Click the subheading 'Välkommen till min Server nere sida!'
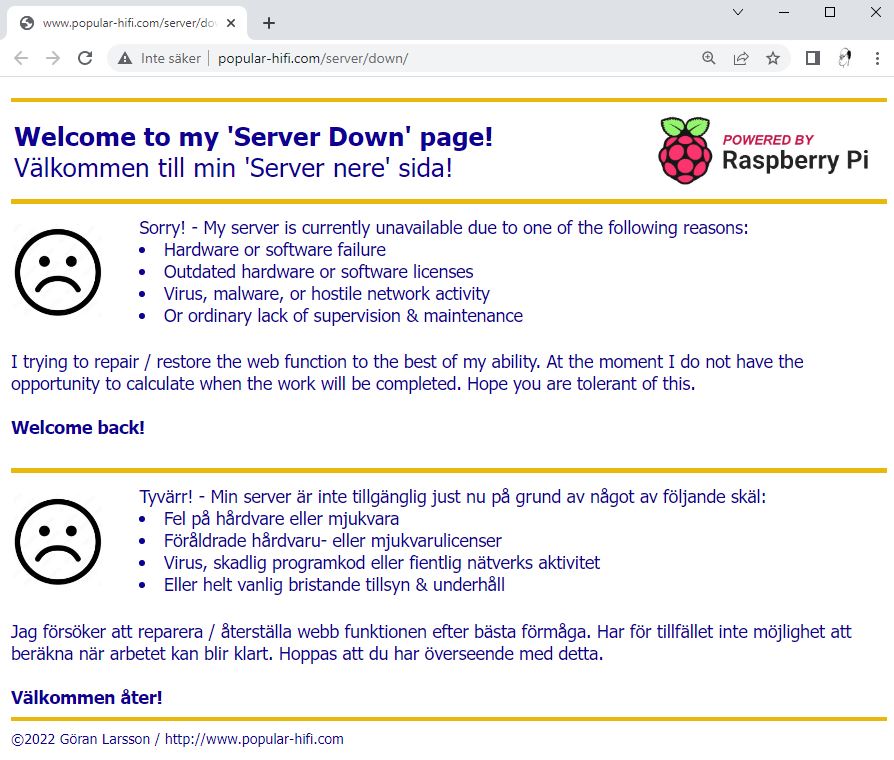Image resolution: width=894 pixels, height=760 pixels. click(x=233, y=168)
